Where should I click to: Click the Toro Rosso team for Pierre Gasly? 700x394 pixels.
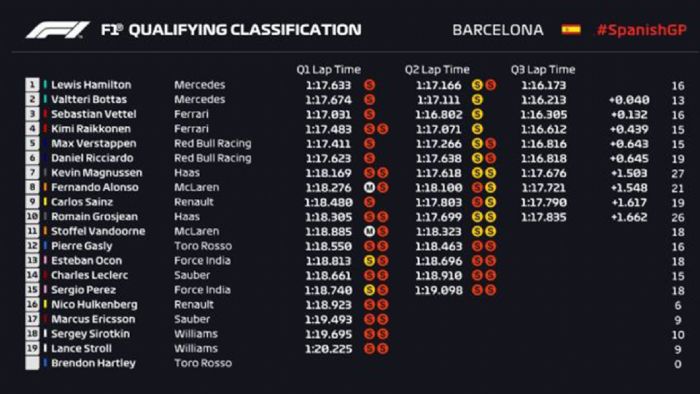coord(203,246)
